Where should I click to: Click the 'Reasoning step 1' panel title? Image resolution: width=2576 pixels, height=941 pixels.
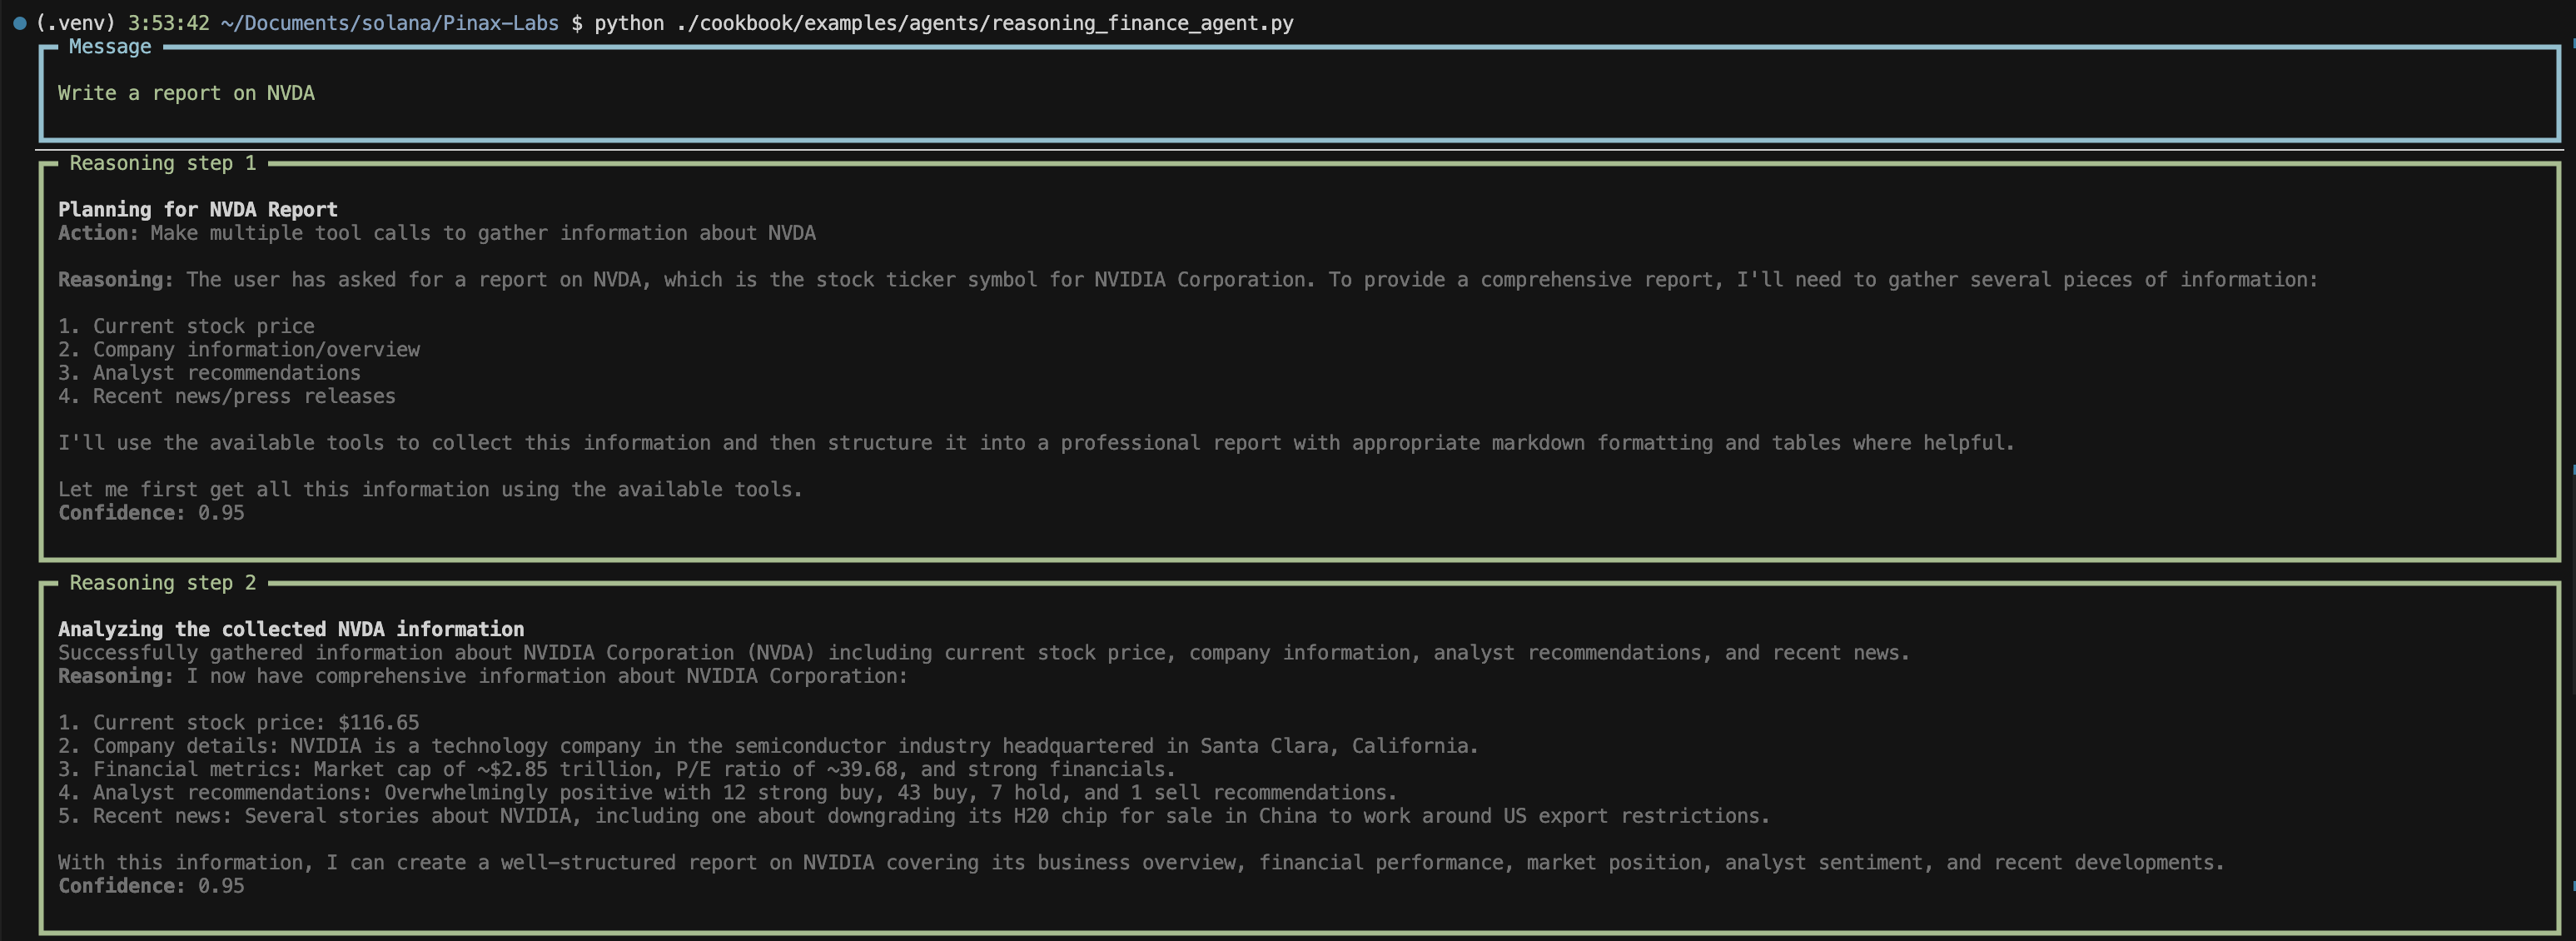pyautogui.click(x=163, y=163)
